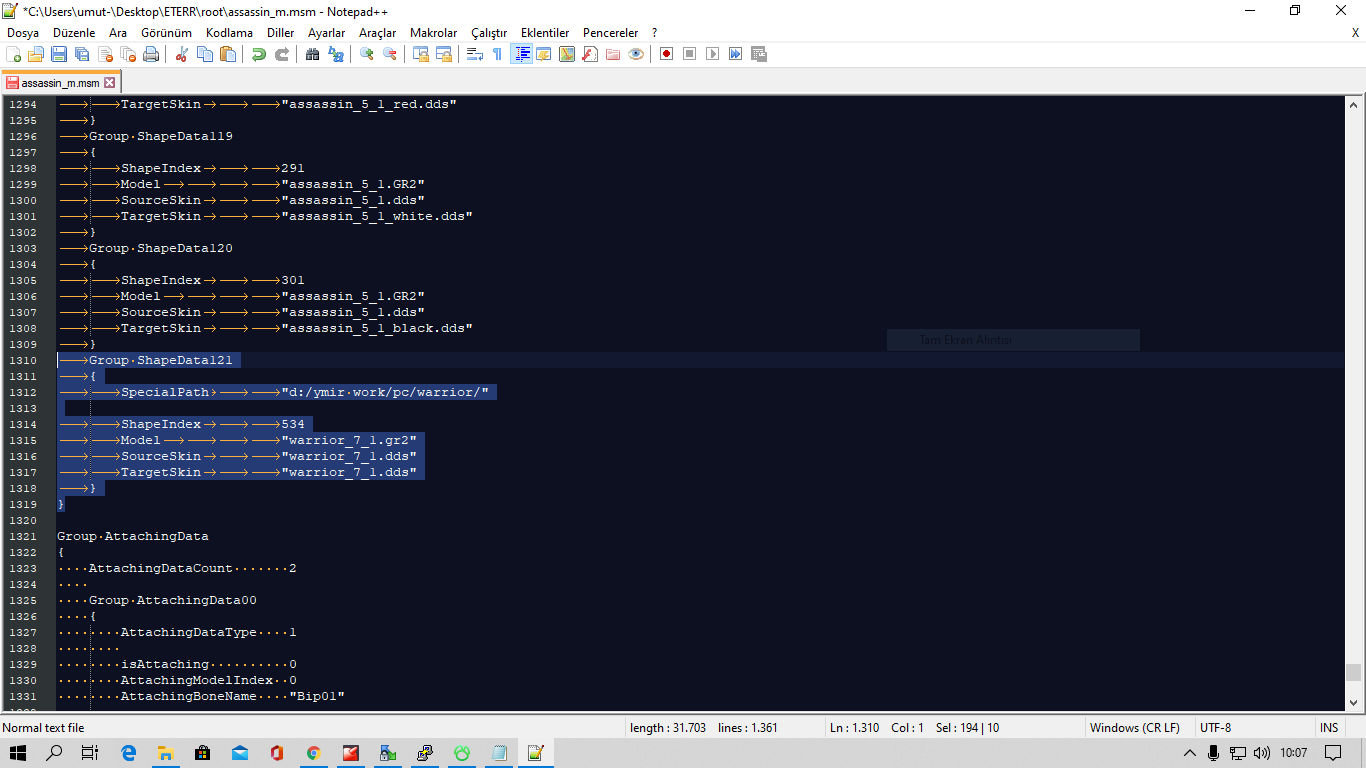The image size is (1366, 768).
Task: Run macro multiple times icon
Action: (735, 54)
